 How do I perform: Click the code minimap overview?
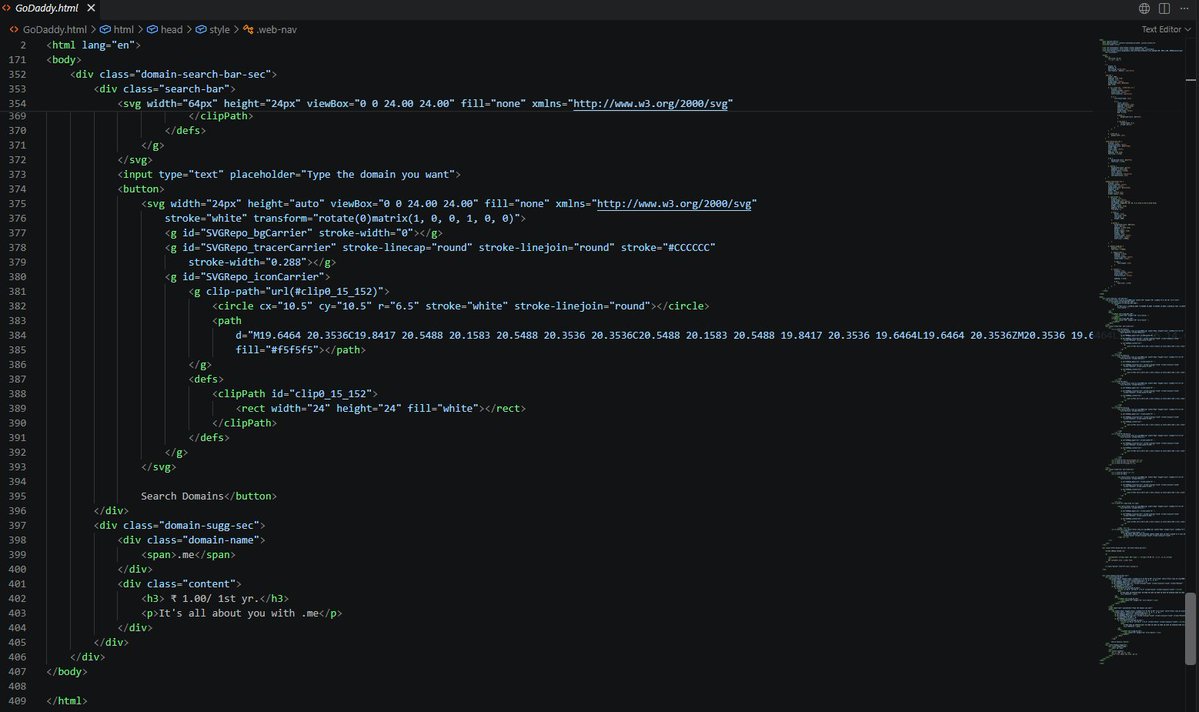coord(1142,352)
